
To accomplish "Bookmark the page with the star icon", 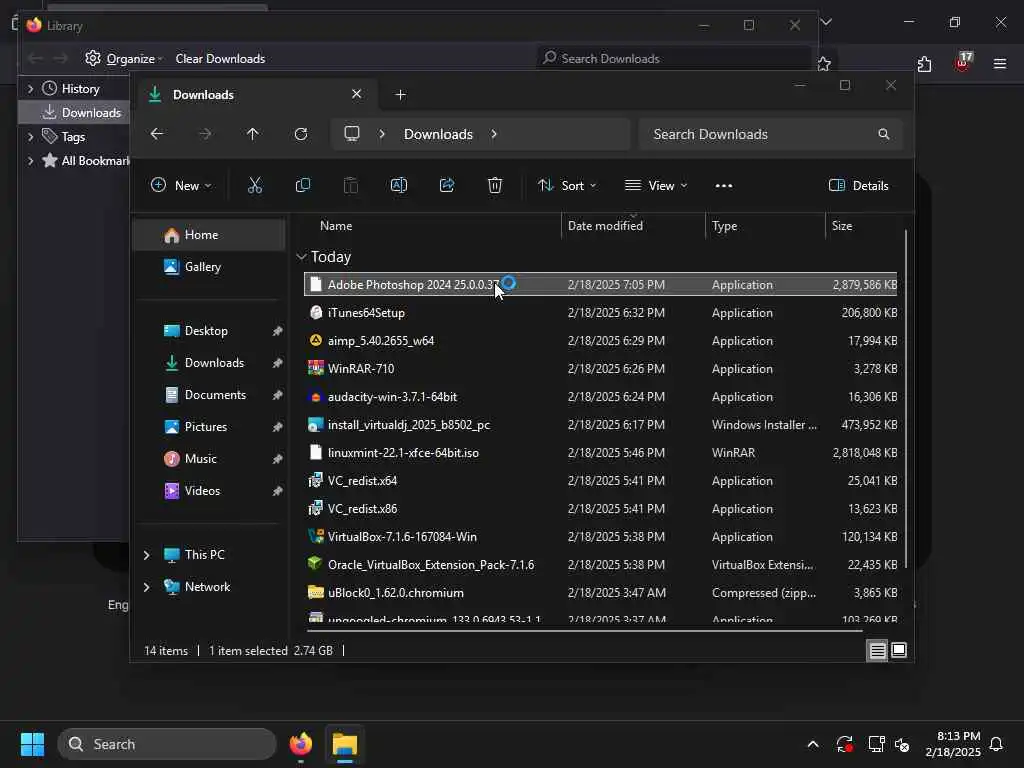I will [x=824, y=64].
